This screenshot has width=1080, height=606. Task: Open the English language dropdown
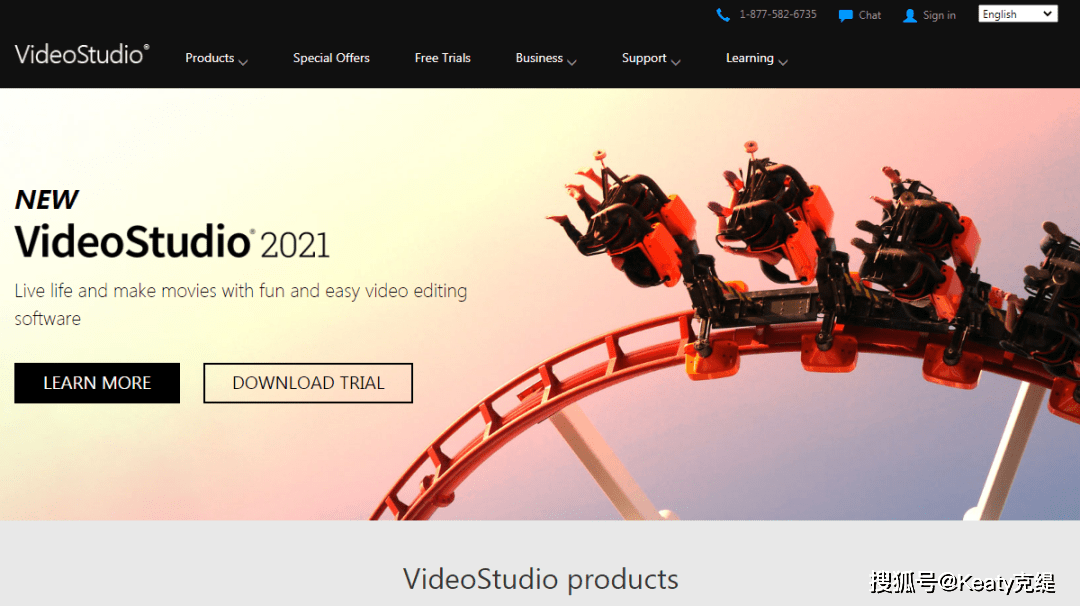[x=1018, y=14]
